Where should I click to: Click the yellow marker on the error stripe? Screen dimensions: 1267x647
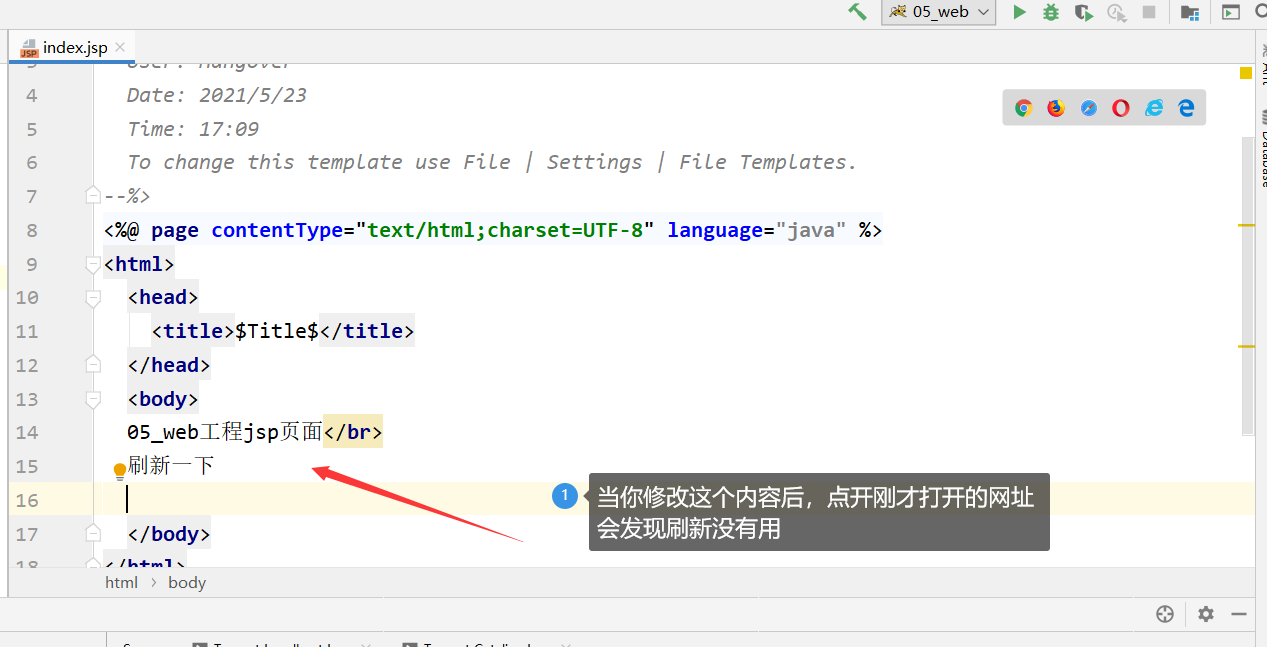tap(1245, 72)
